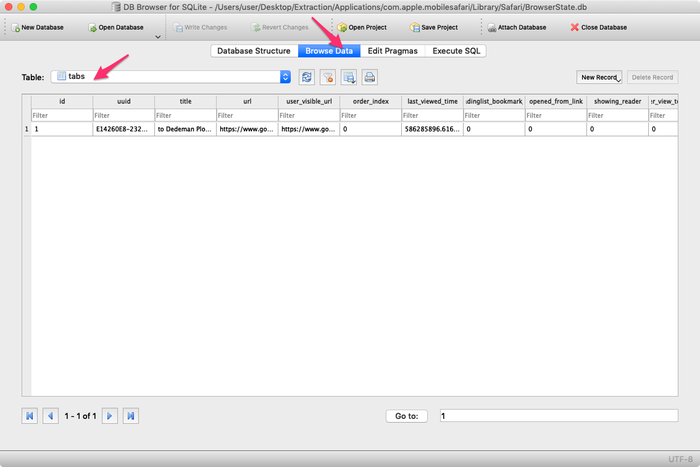Click Write Changes toolbar button
700x467 pixels.
[x=200, y=27]
